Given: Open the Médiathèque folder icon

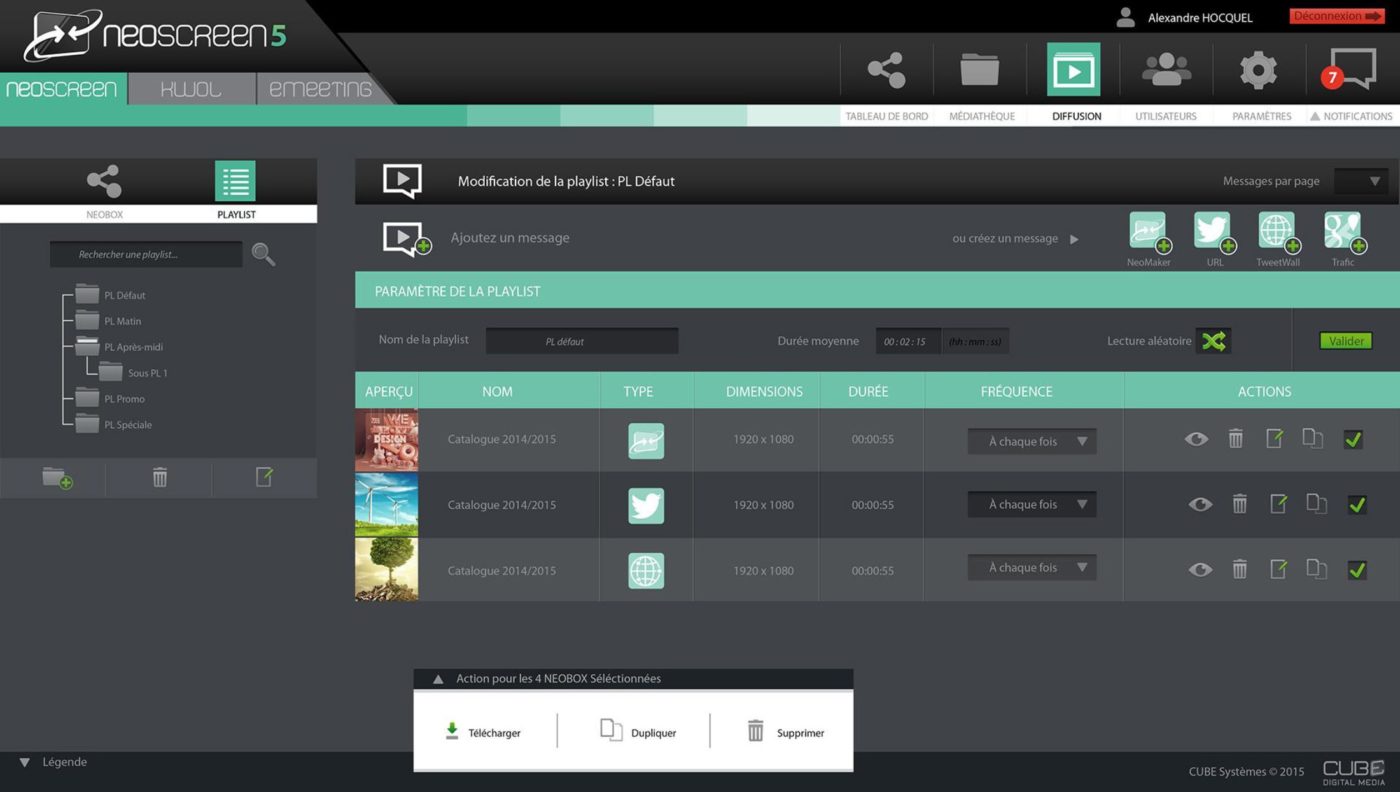Looking at the screenshot, I should click(980, 70).
